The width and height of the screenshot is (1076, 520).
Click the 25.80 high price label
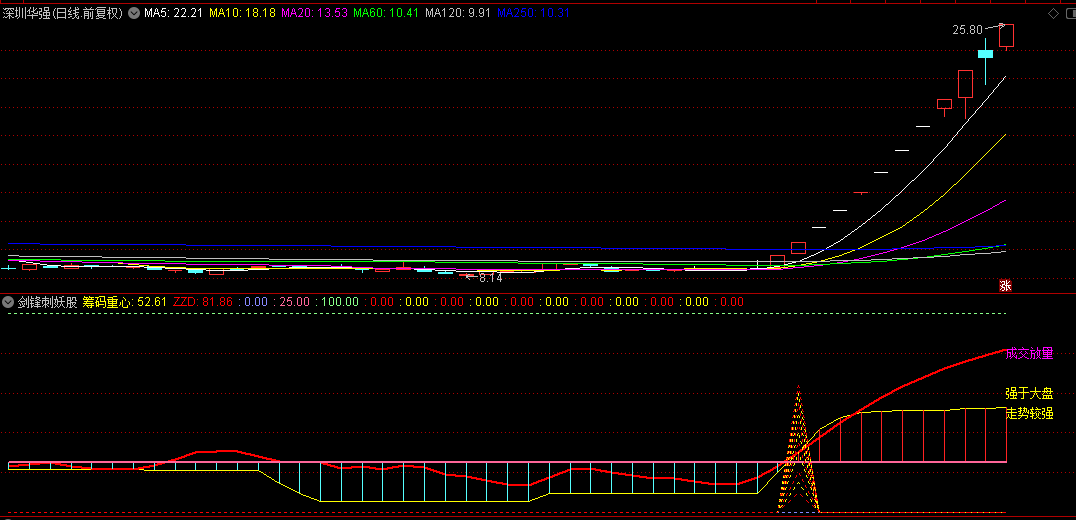pos(967,29)
